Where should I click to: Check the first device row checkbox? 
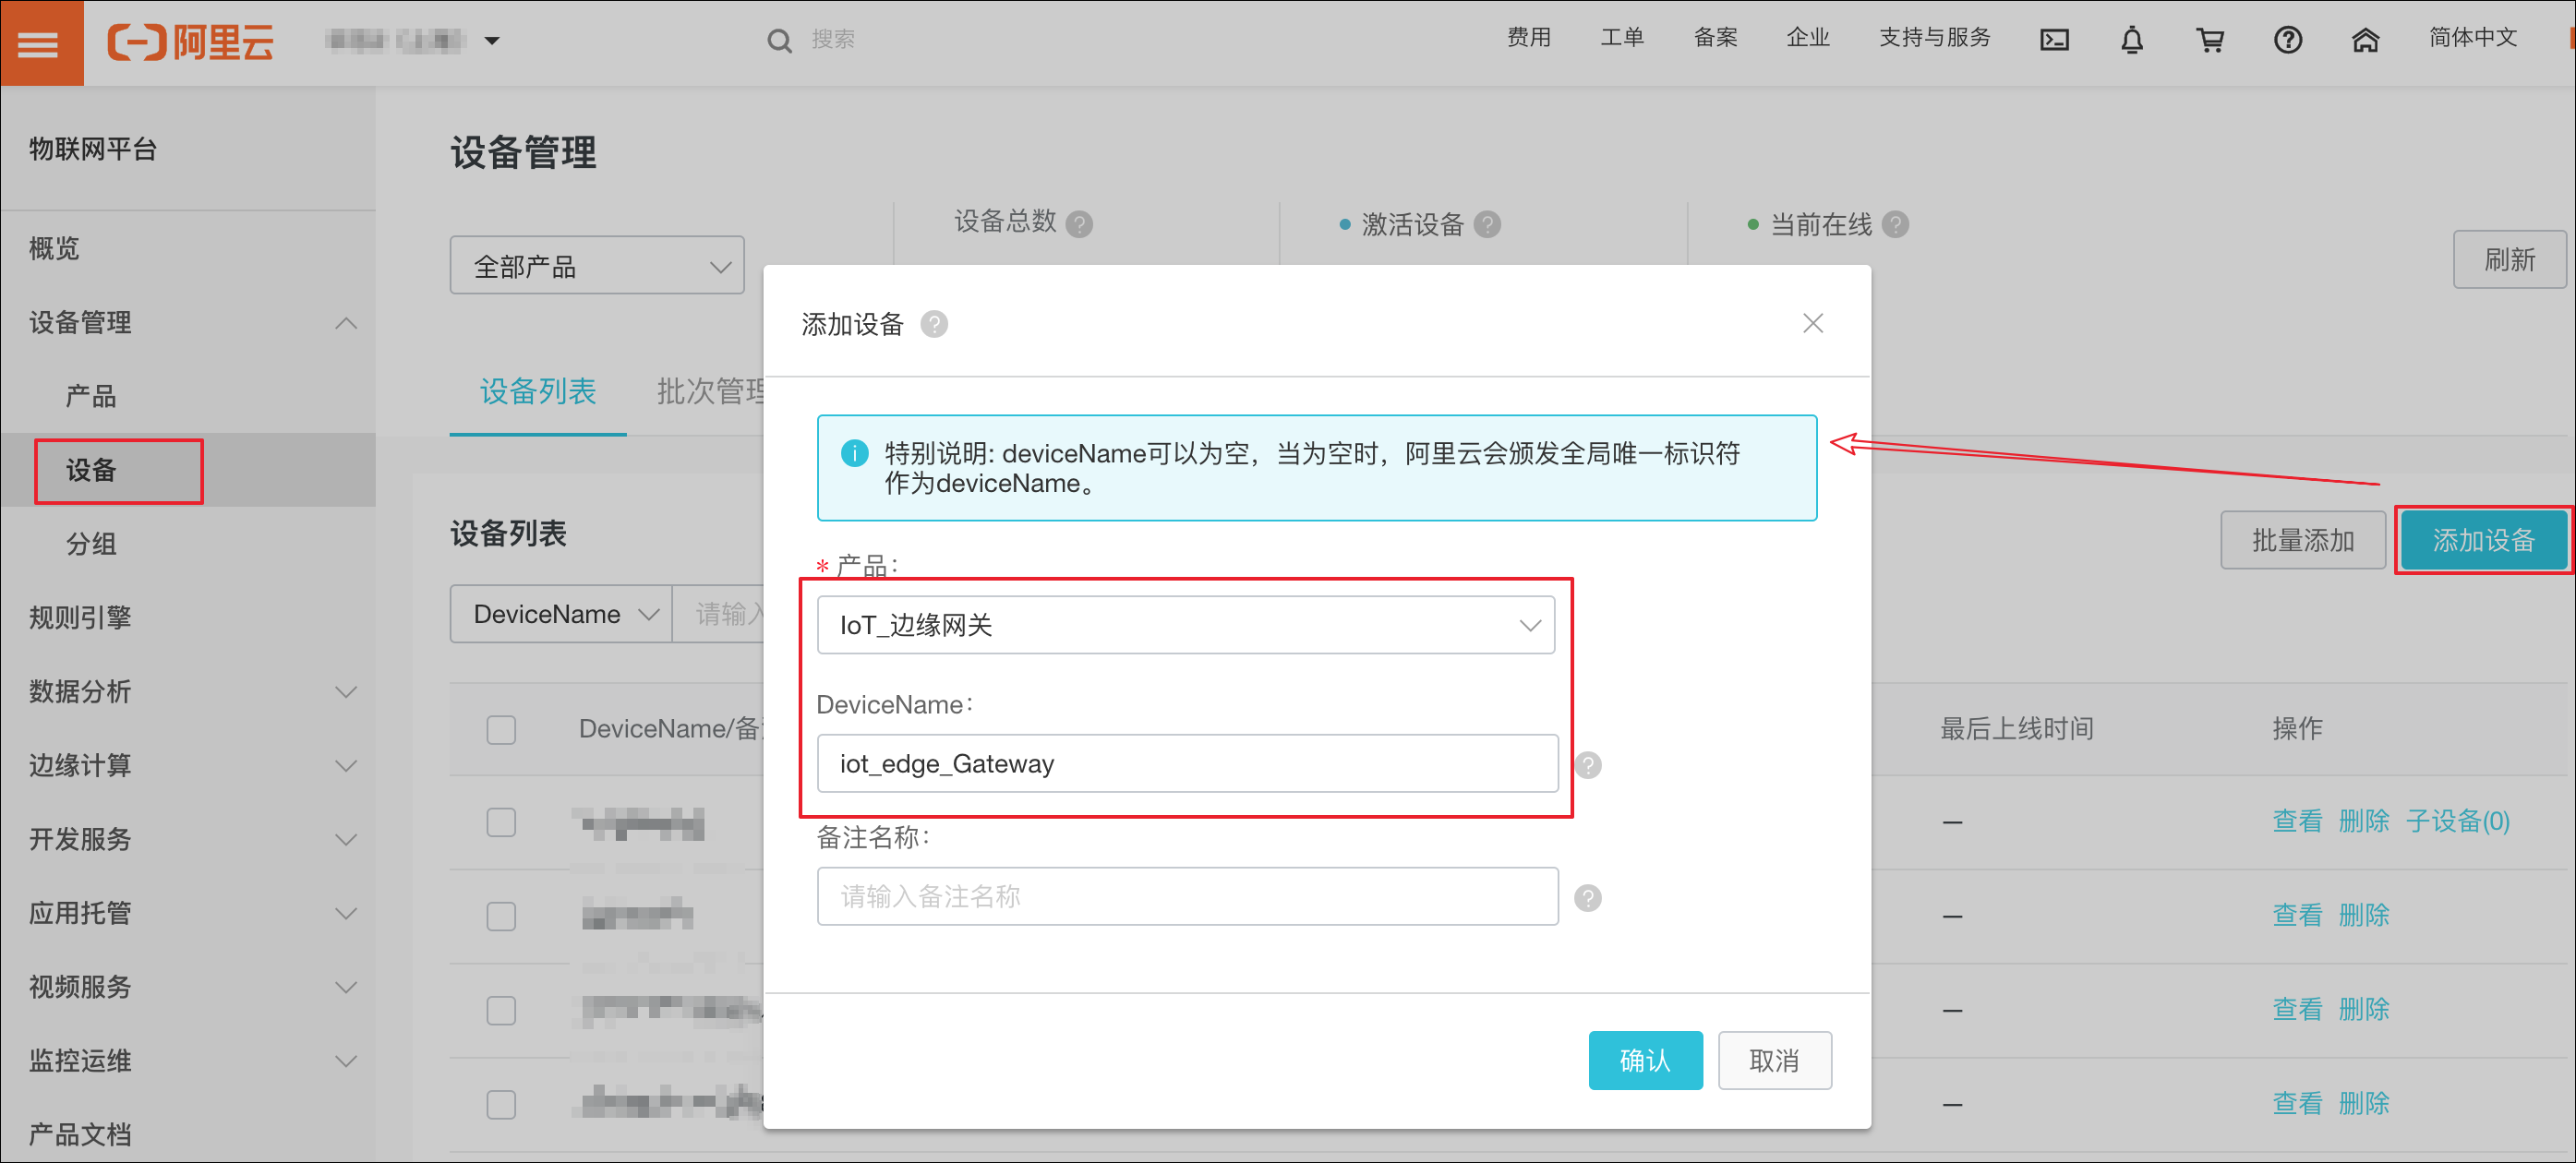click(x=501, y=822)
